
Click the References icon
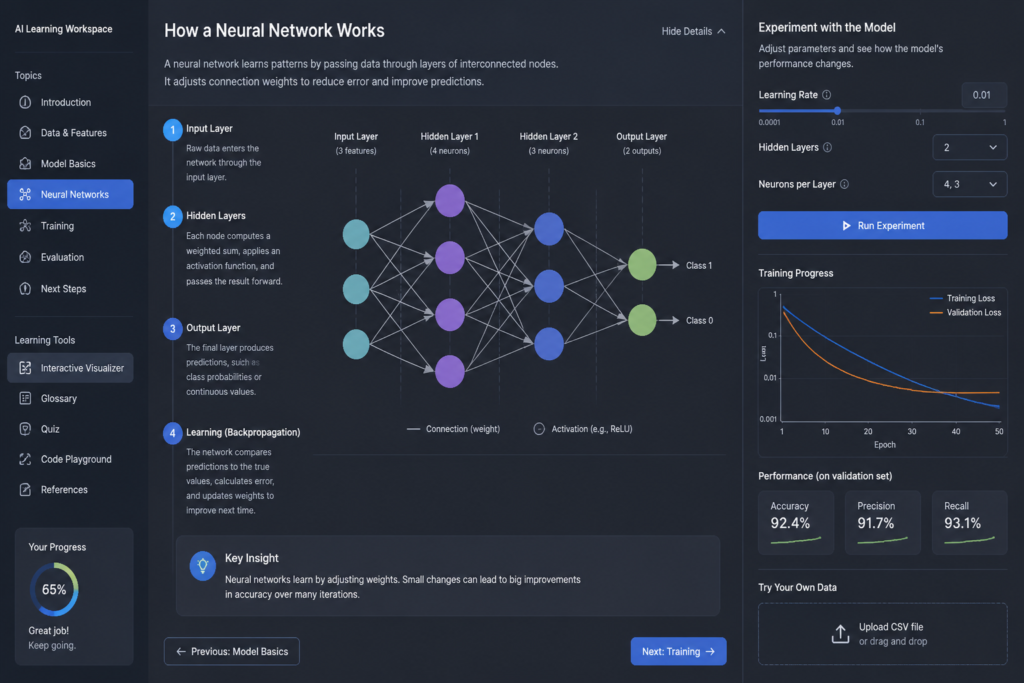point(25,490)
